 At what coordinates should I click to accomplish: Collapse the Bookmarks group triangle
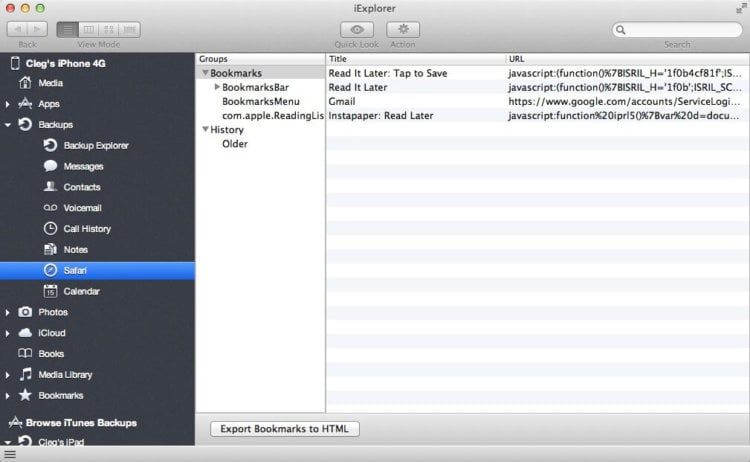(205, 73)
